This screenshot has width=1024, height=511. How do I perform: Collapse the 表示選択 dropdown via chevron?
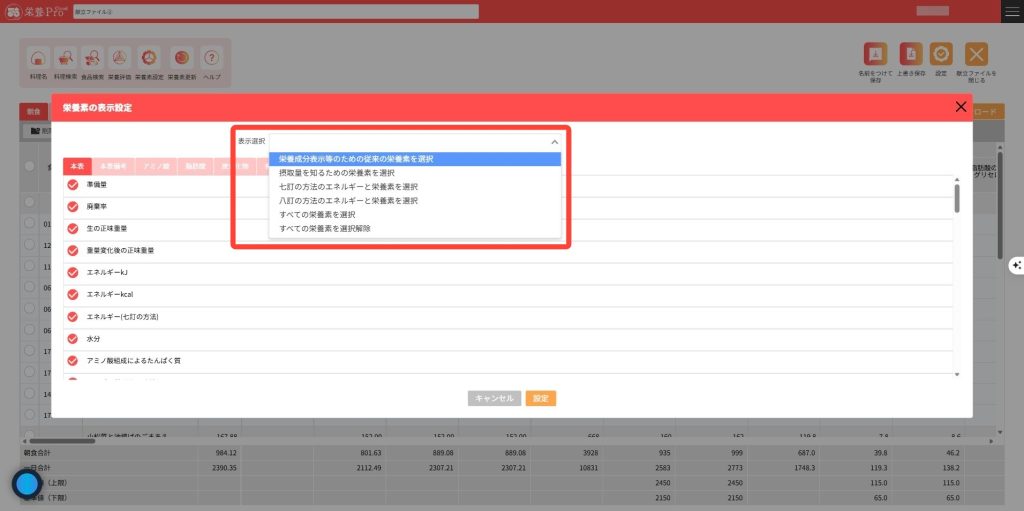pyautogui.click(x=555, y=142)
